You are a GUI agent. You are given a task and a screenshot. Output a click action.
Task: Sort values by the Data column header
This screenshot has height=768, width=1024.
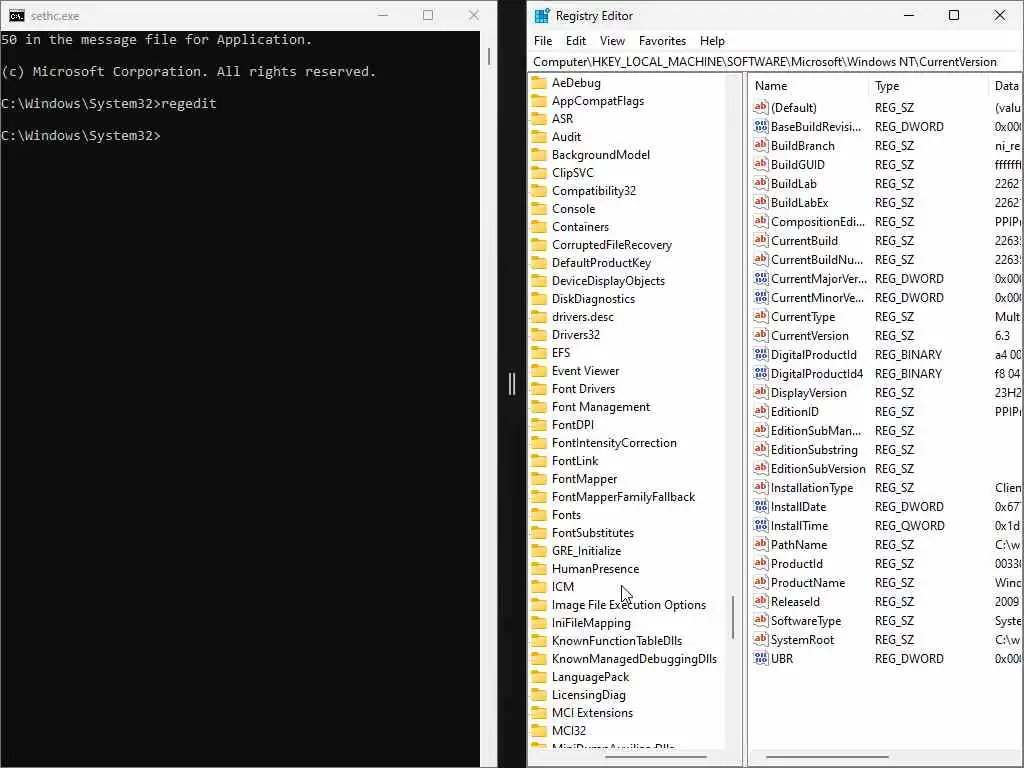(x=1006, y=86)
